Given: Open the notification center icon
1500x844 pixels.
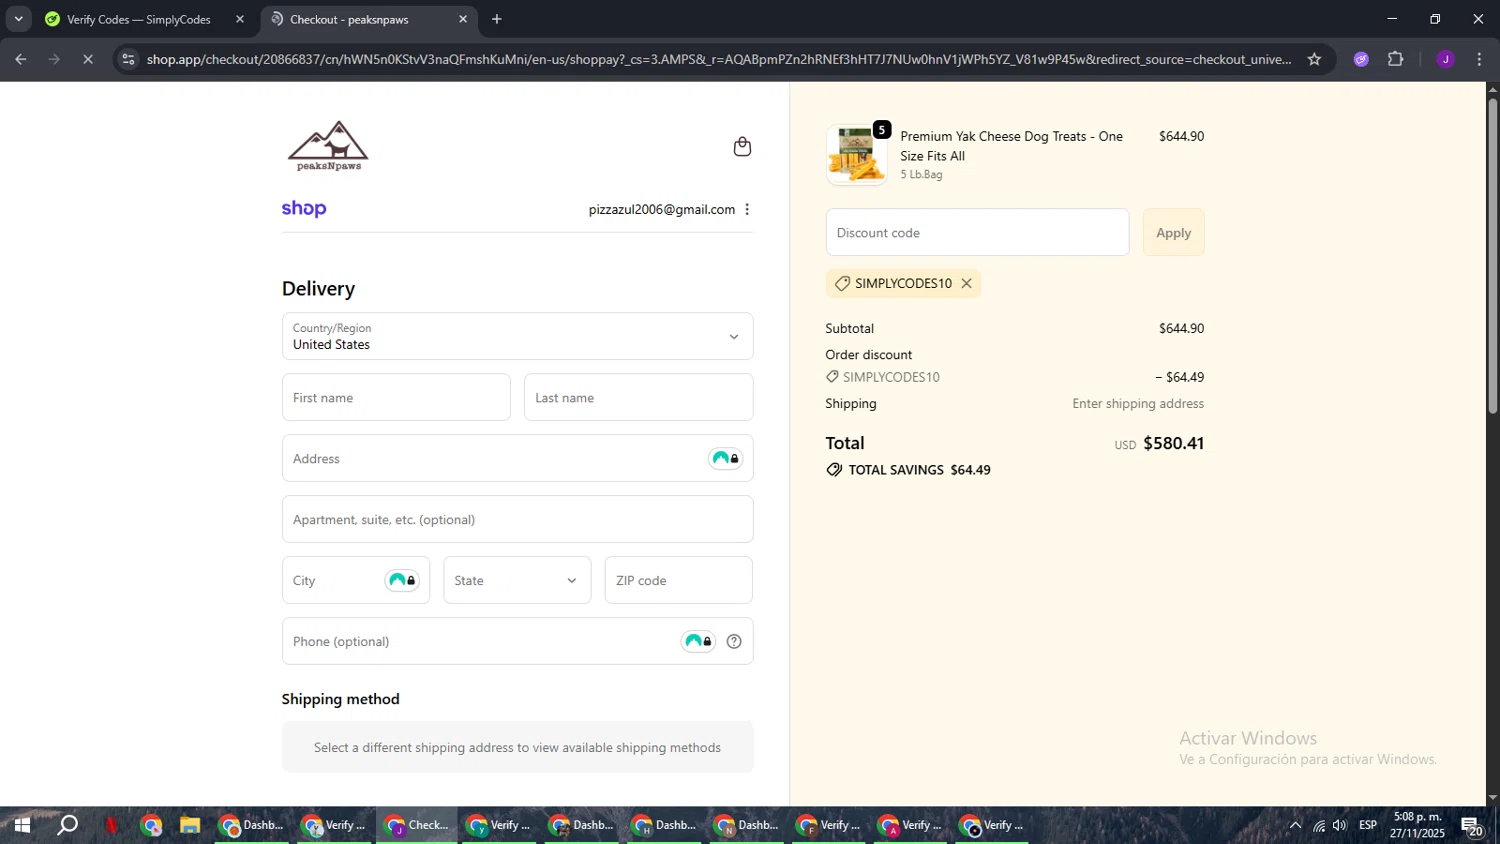Looking at the screenshot, I should [x=1471, y=825].
